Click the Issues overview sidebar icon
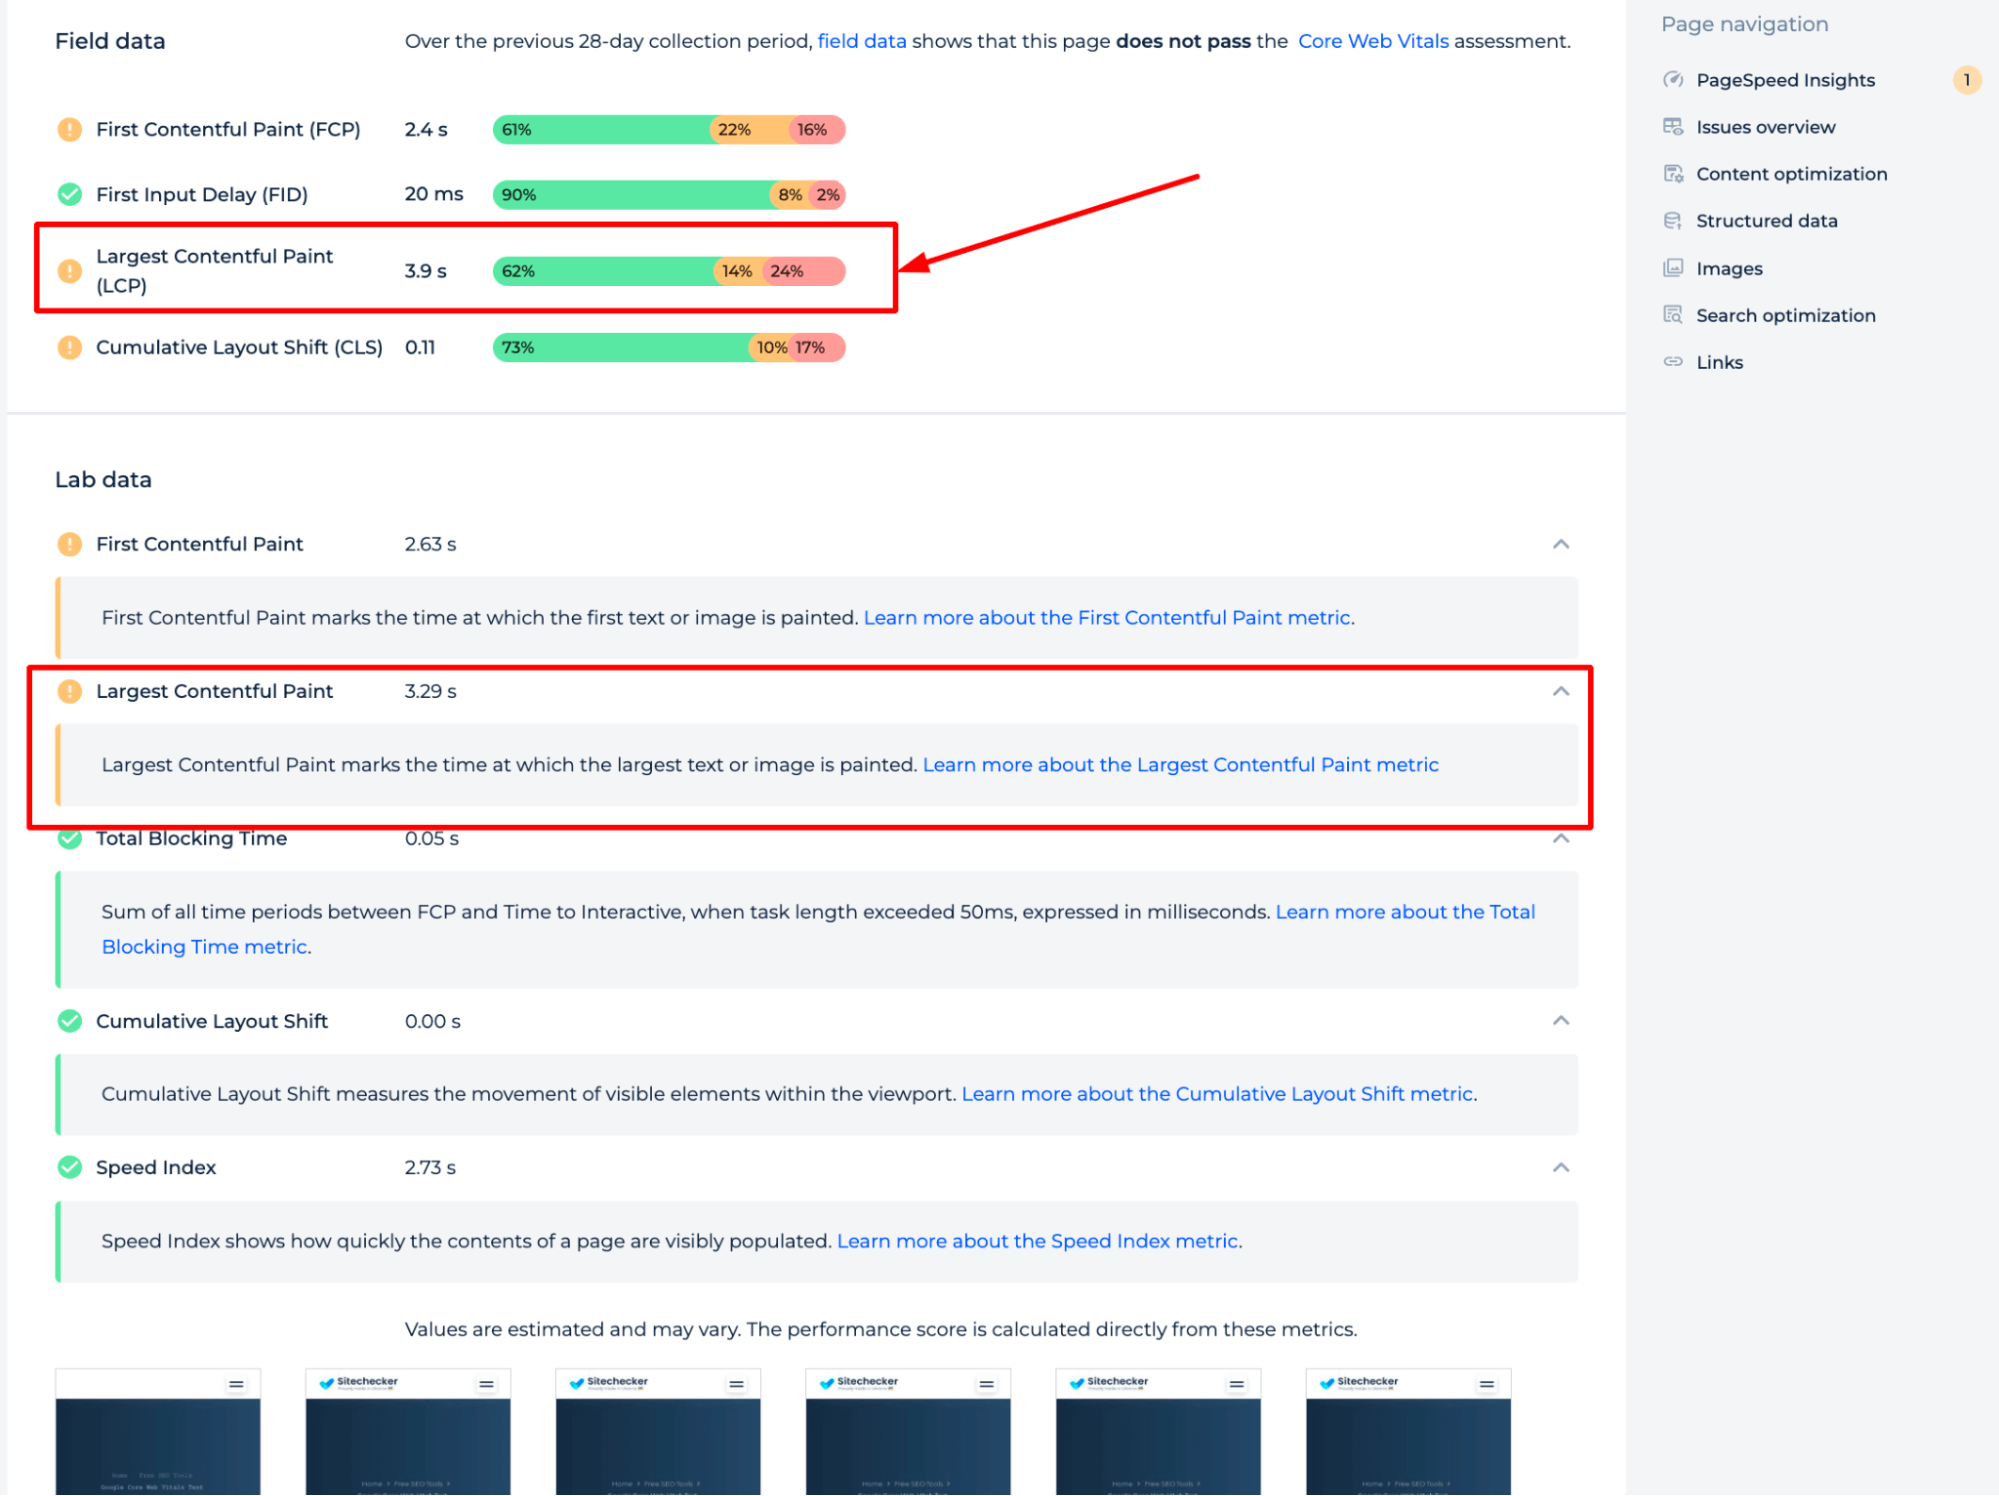The width and height of the screenshot is (1999, 1496). 1672,127
